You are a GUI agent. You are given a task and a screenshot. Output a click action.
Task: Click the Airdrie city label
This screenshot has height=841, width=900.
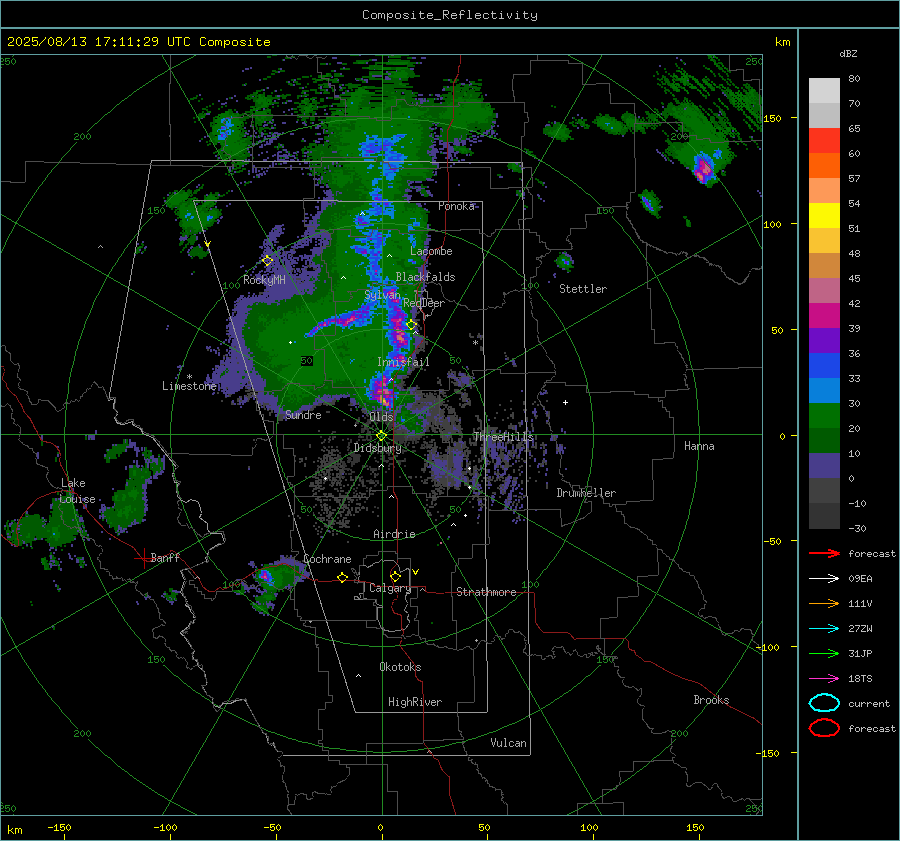[x=394, y=534]
